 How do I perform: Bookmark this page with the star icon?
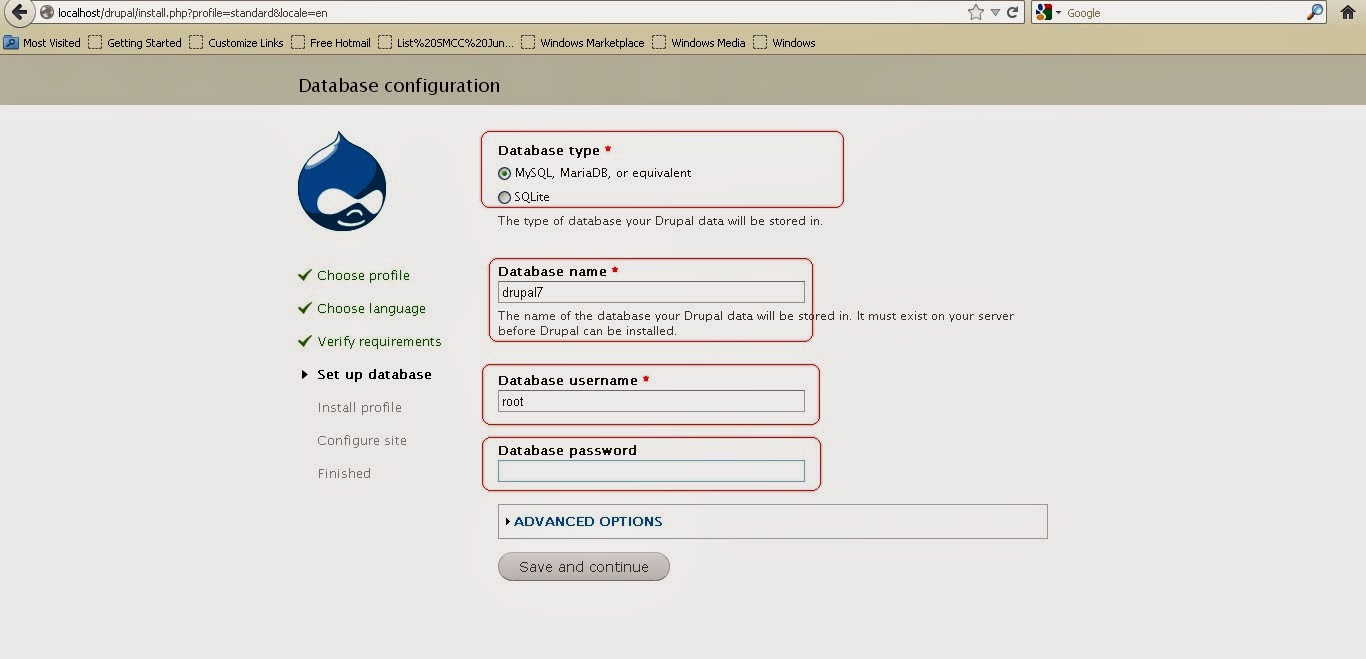(976, 12)
